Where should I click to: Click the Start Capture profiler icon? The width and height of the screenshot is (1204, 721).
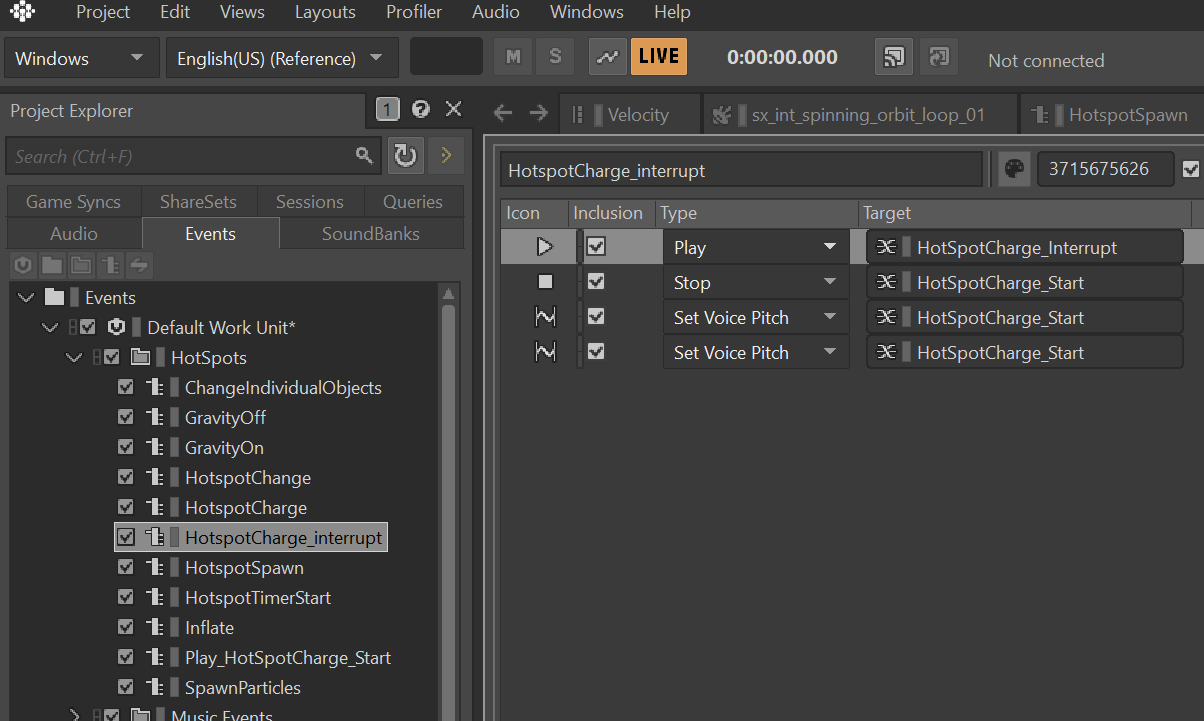click(607, 57)
